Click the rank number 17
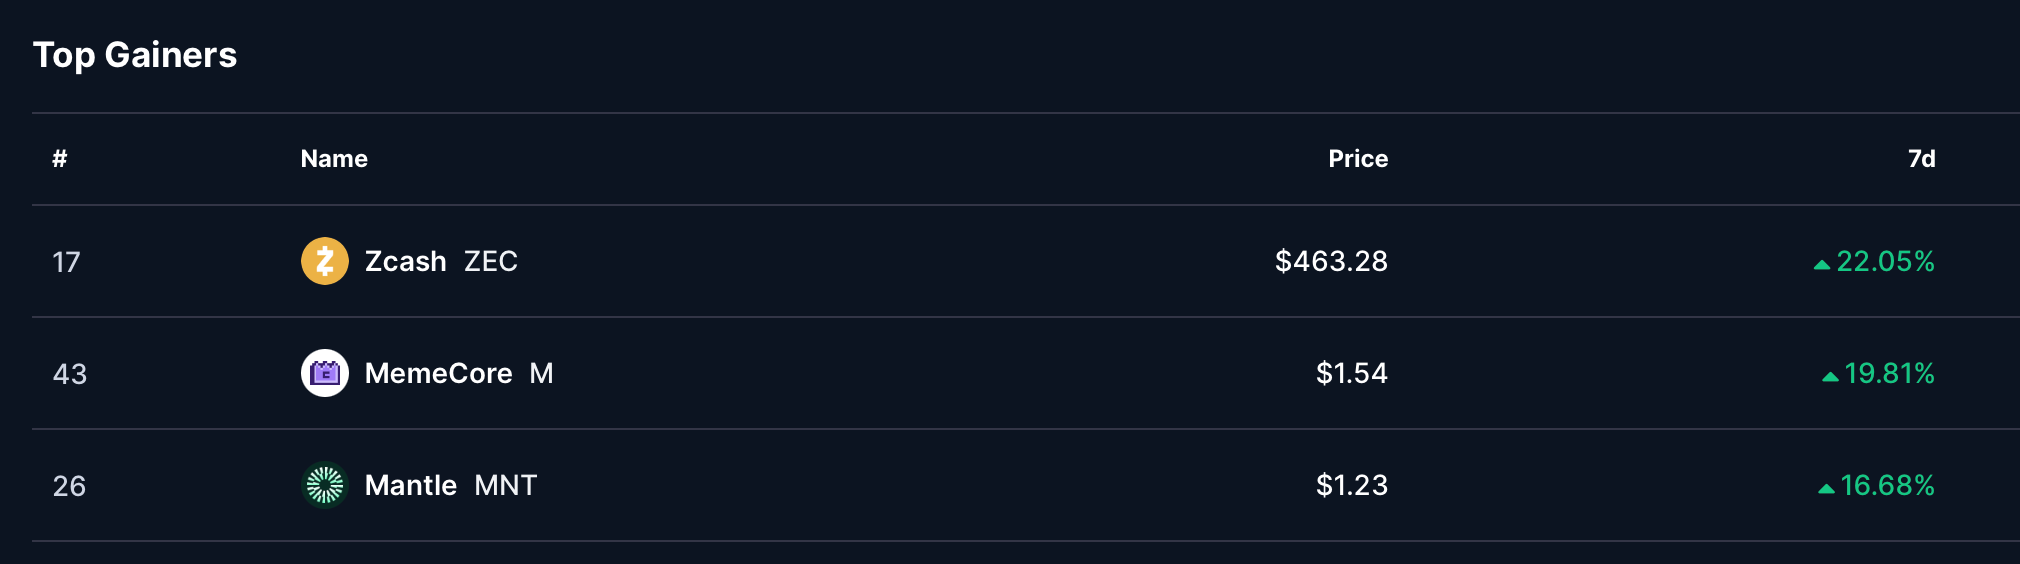 (x=66, y=262)
